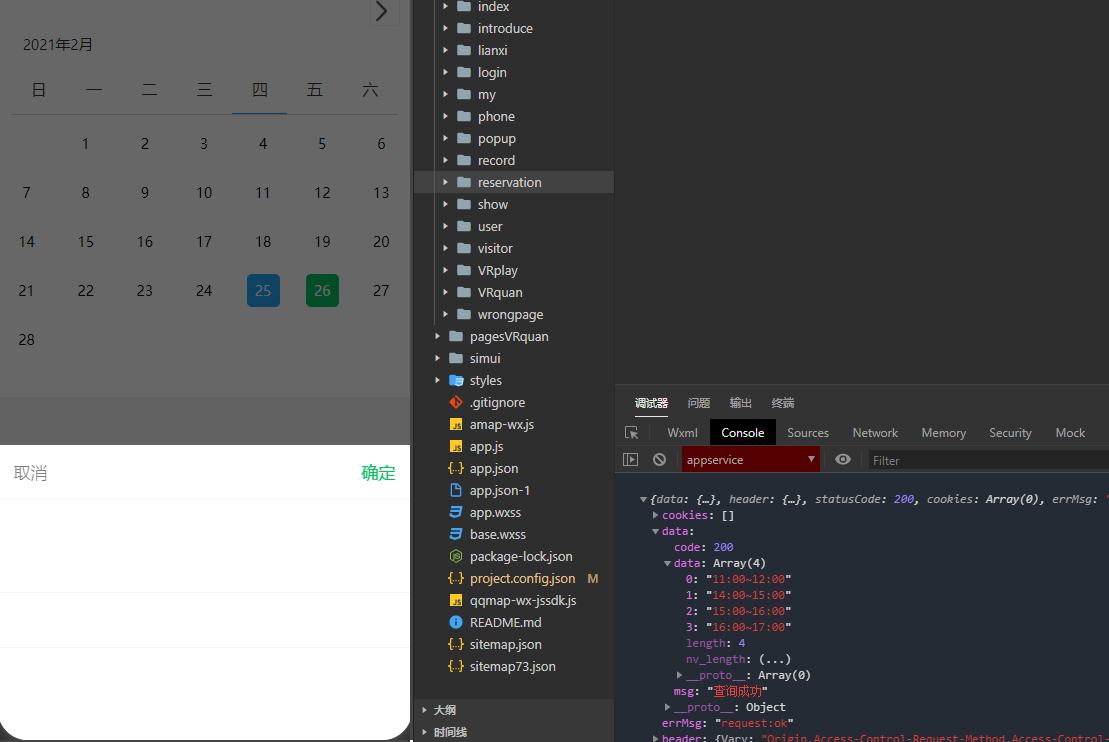
Task: Expand the cookies array entry
Action: tap(656, 516)
